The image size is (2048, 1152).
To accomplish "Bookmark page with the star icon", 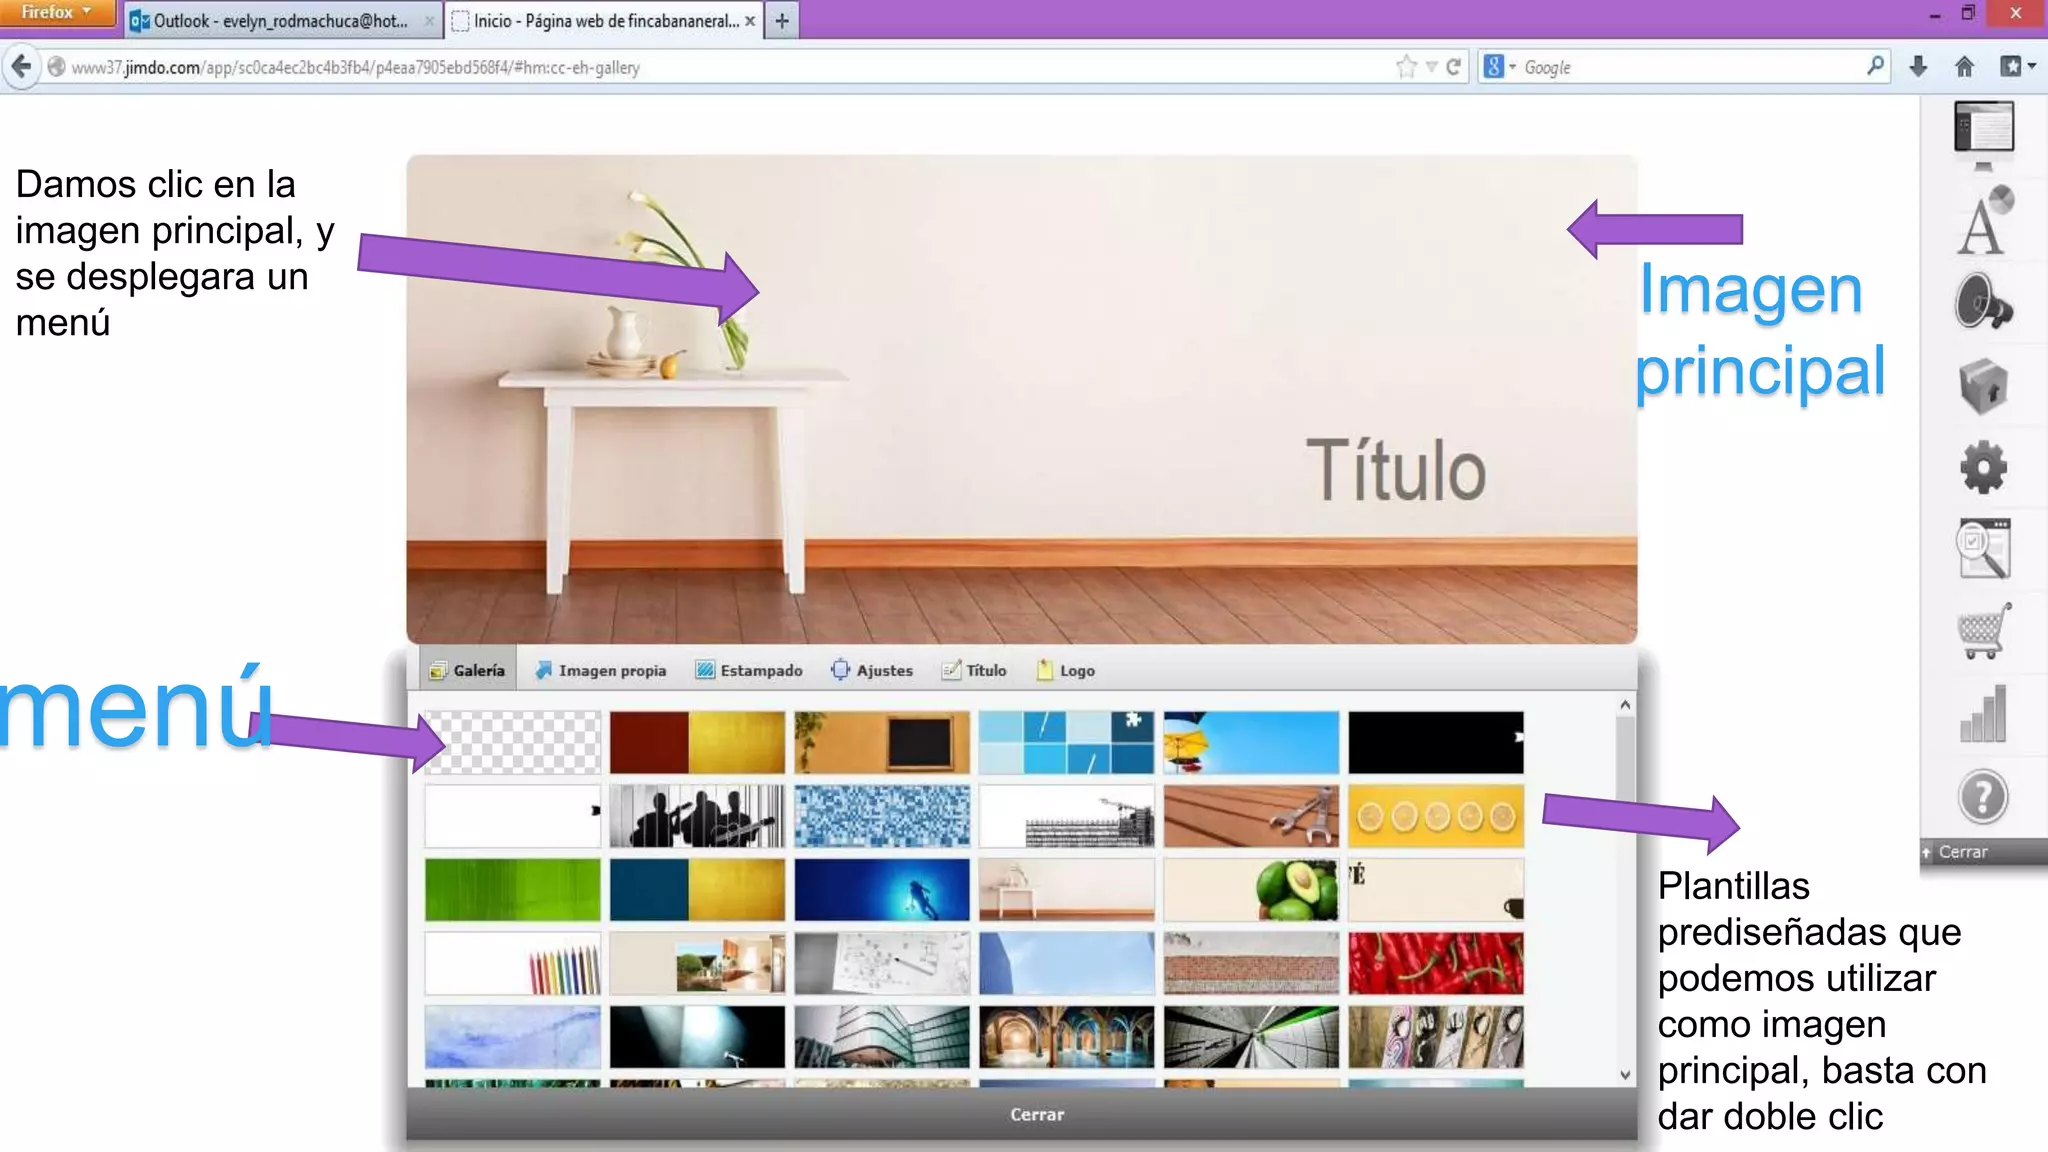I will pos(1406,67).
